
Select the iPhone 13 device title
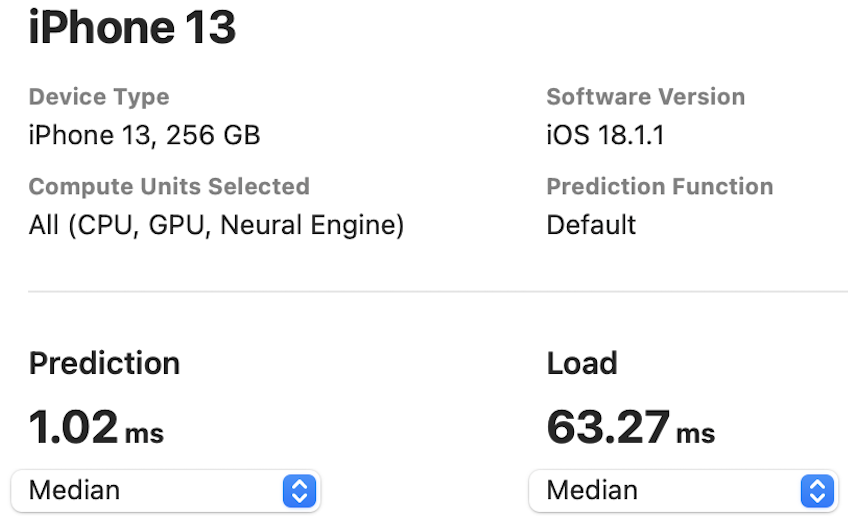point(132,27)
